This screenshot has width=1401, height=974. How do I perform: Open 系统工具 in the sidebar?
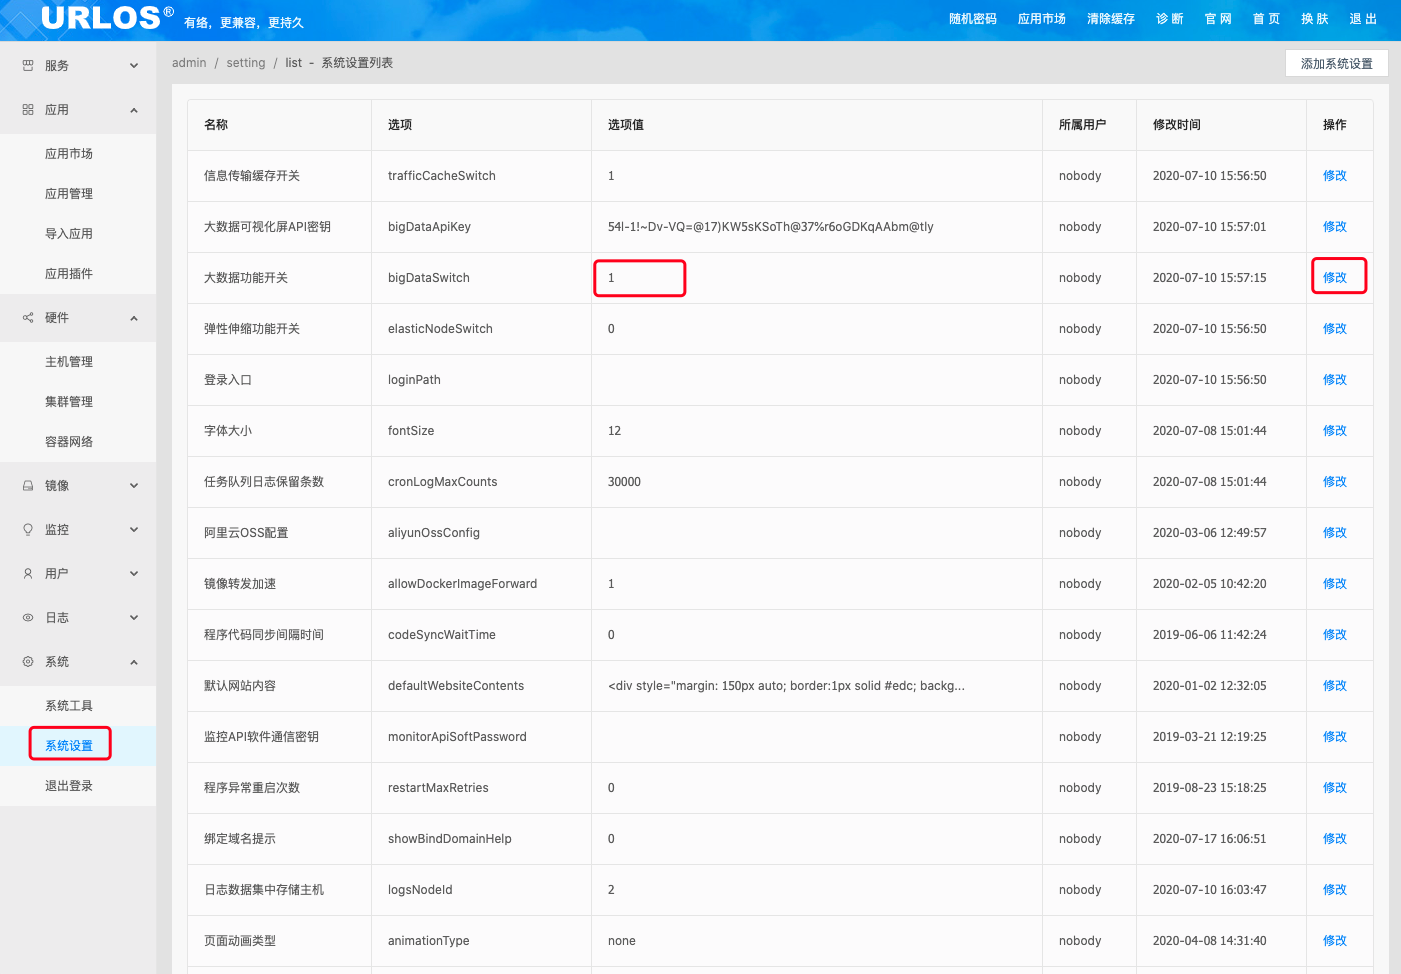(x=69, y=706)
